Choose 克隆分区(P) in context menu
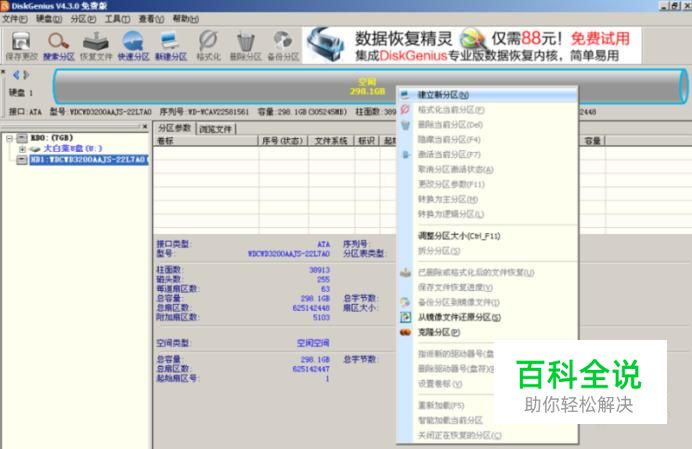692x449 pixels. point(488,332)
